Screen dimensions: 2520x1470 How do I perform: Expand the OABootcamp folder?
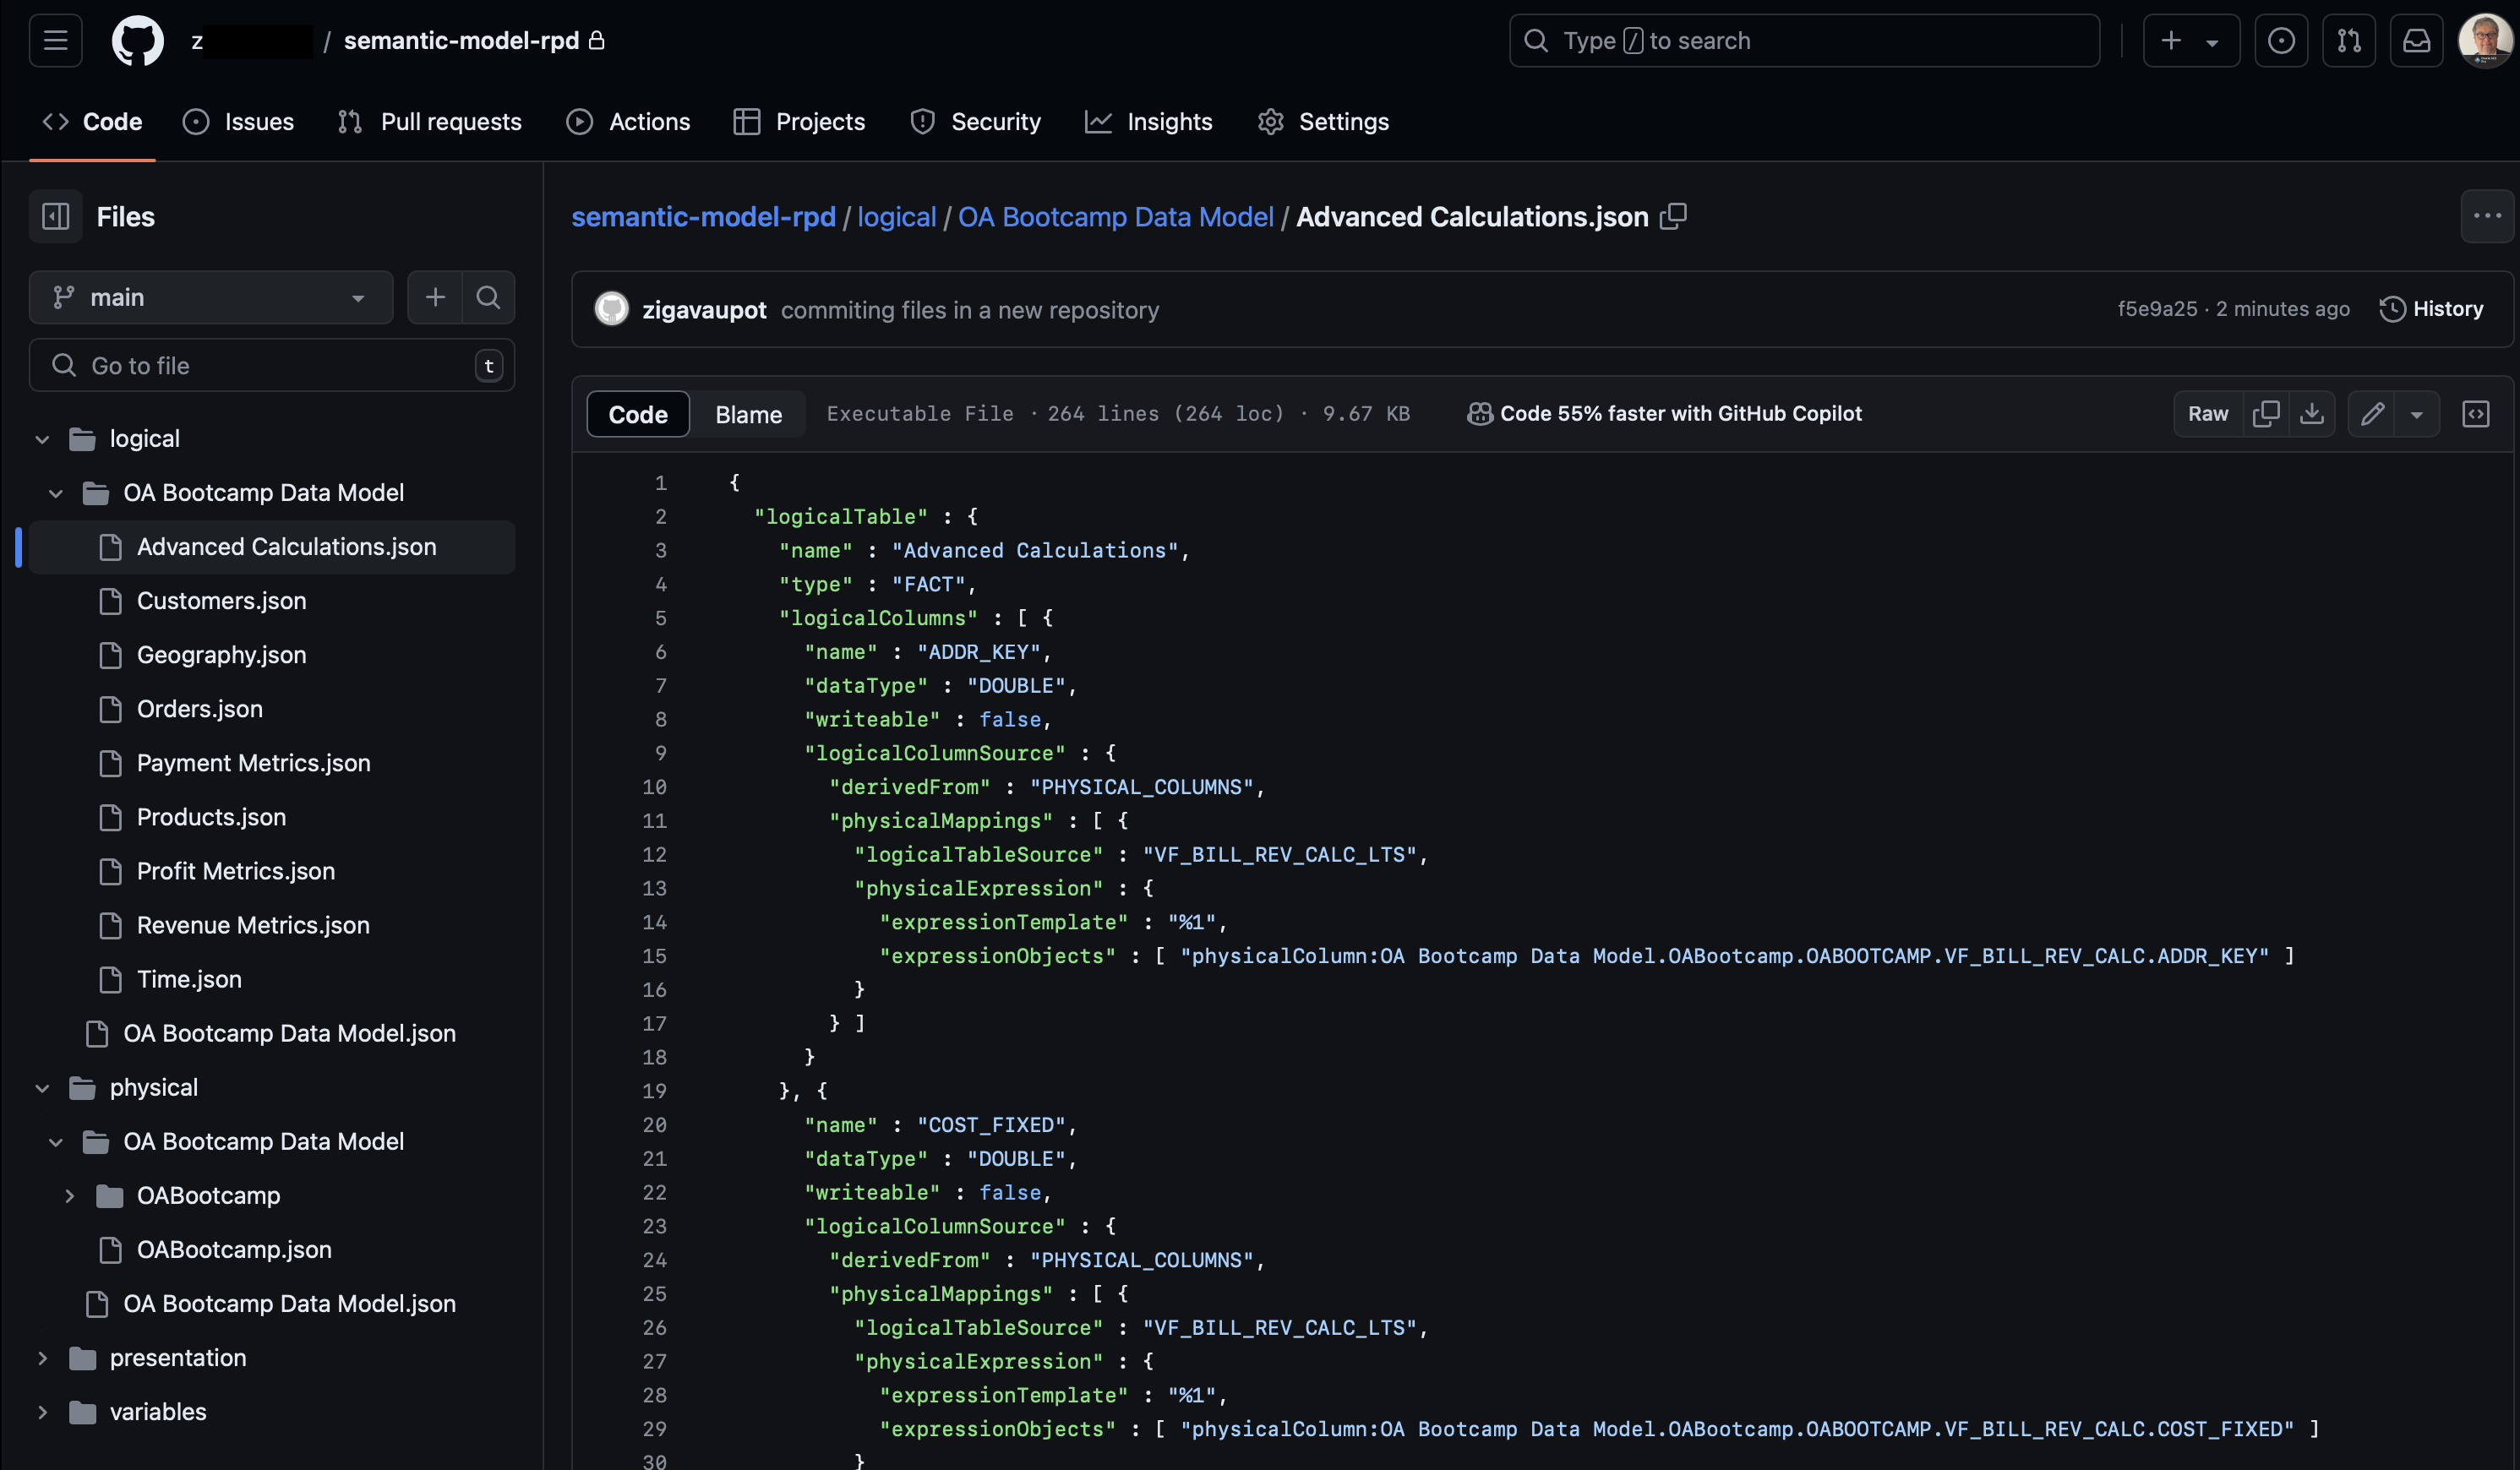(x=70, y=1196)
